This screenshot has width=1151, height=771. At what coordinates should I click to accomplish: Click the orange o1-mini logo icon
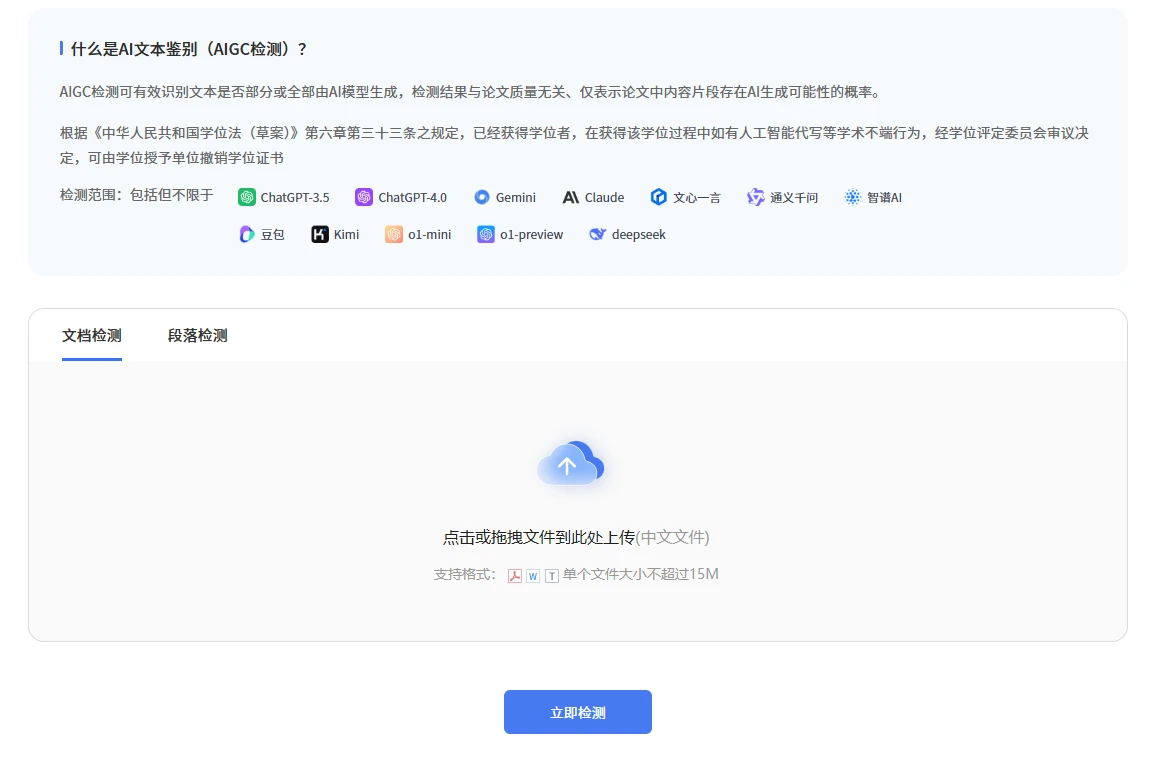click(x=394, y=234)
